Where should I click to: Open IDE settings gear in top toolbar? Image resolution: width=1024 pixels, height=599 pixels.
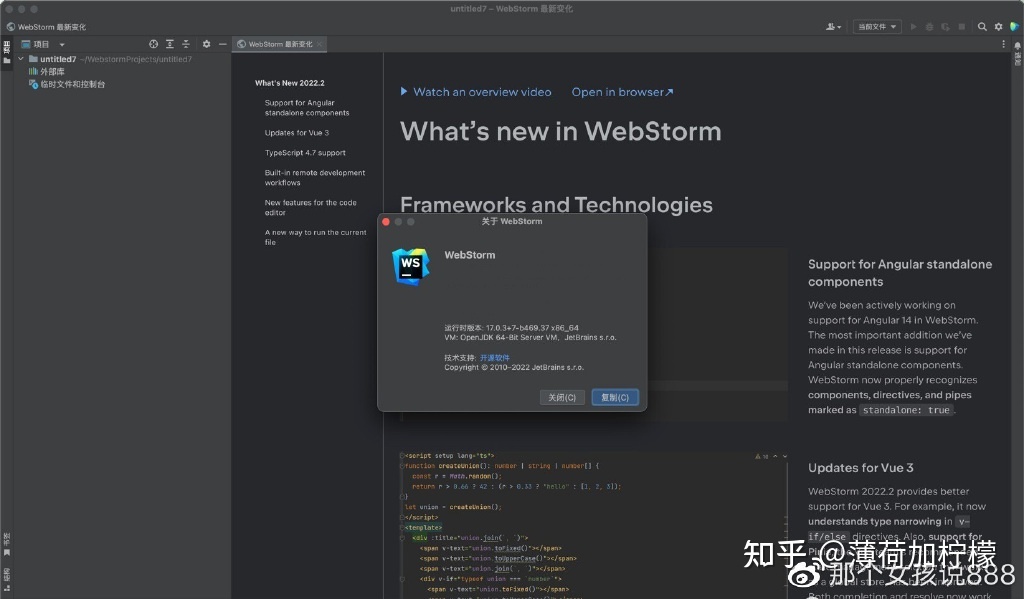click(x=999, y=27)
